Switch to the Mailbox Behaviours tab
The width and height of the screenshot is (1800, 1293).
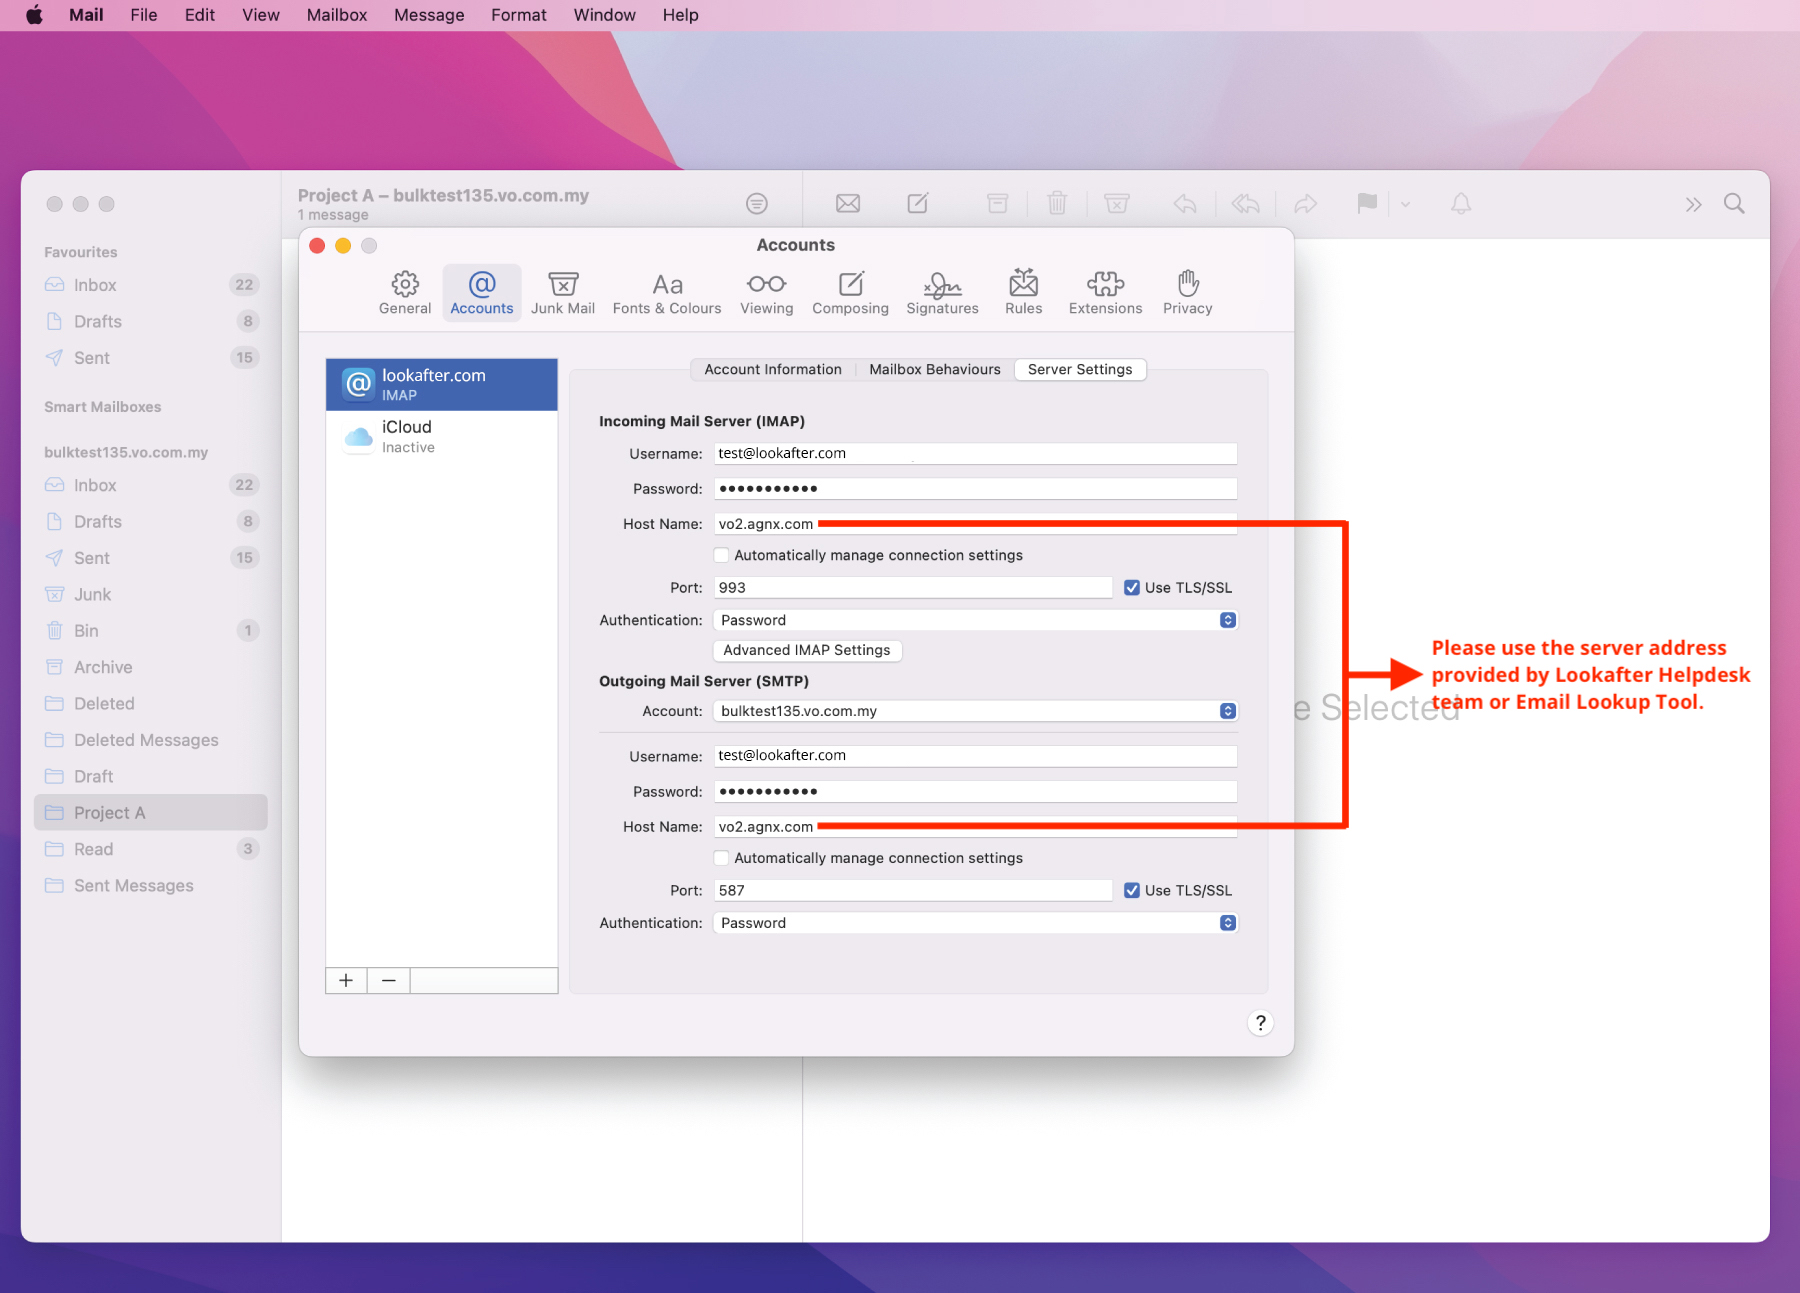934,370
